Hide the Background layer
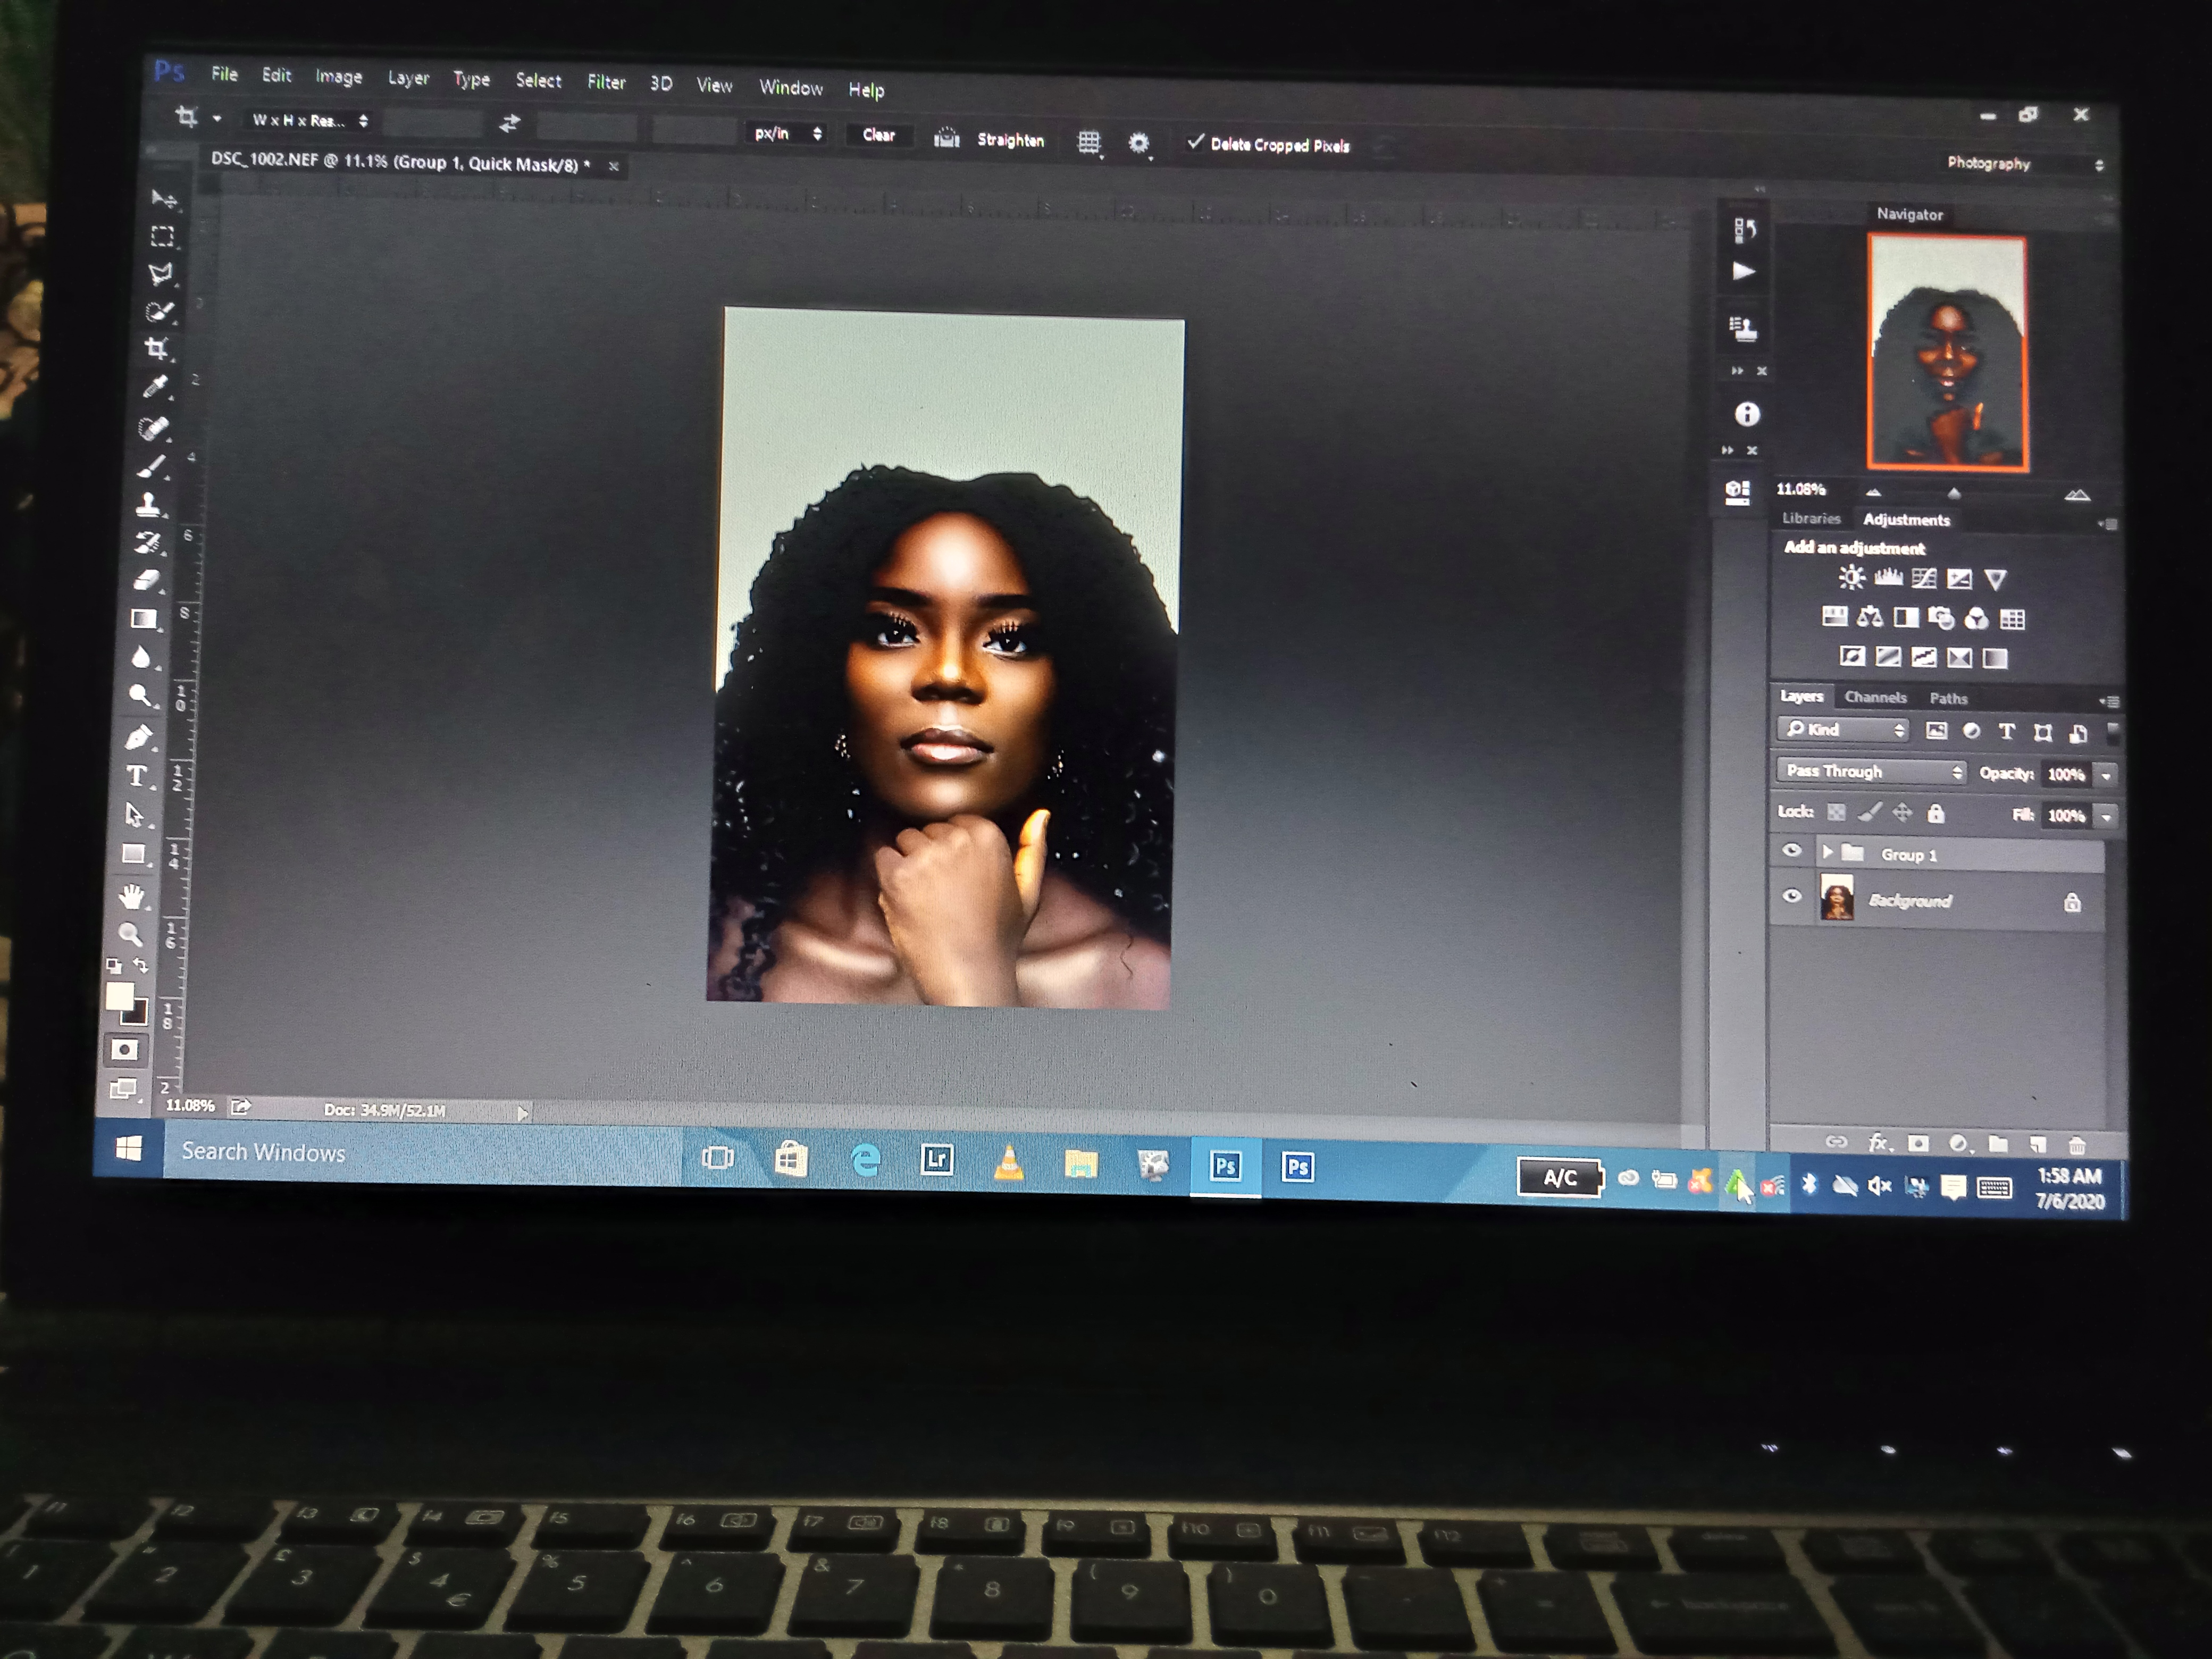The height and width of the screenshot is (1659, 2212). 1792,896
